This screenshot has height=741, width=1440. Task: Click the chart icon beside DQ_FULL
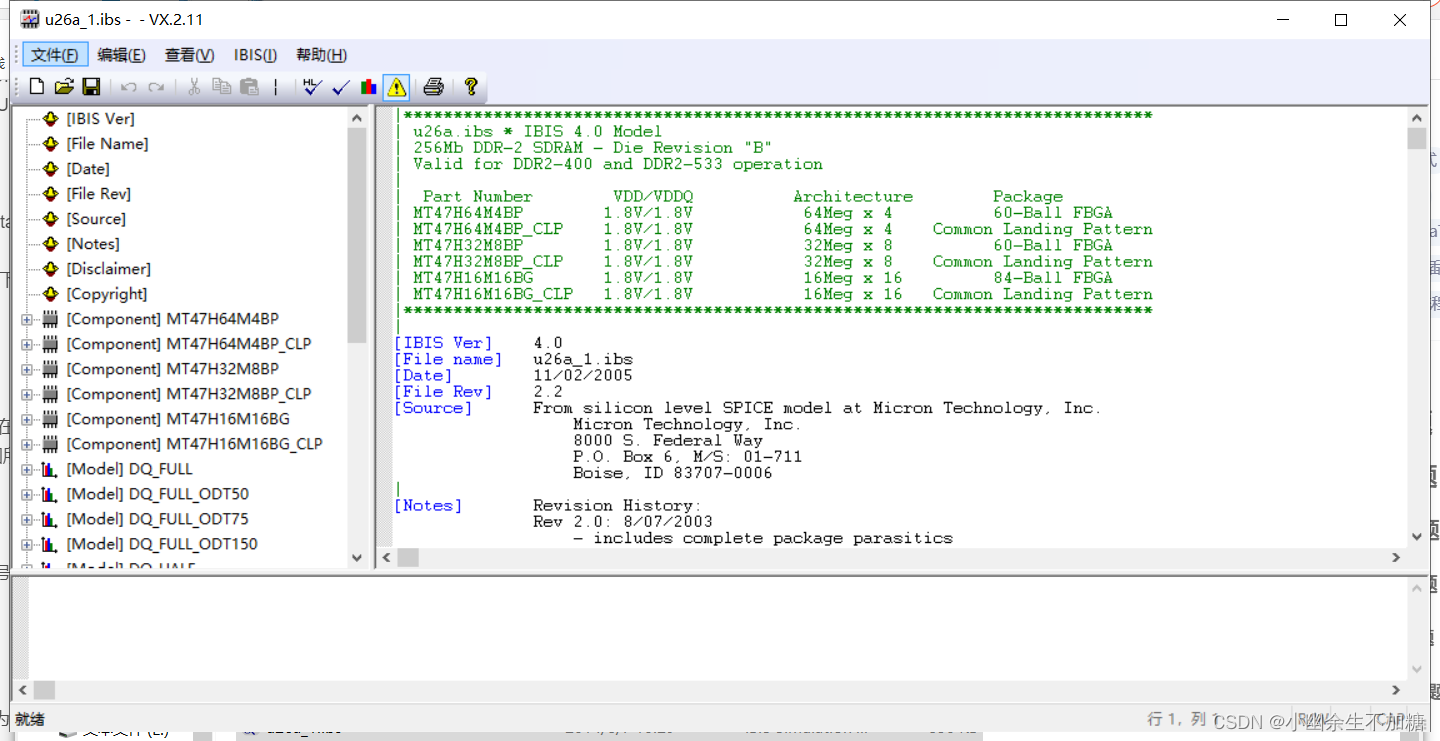(x=50, y=469)
